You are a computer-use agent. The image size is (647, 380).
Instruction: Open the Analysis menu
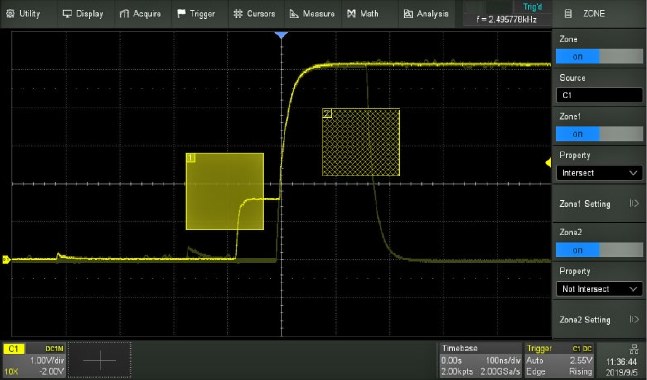click(x=426, y=14)
